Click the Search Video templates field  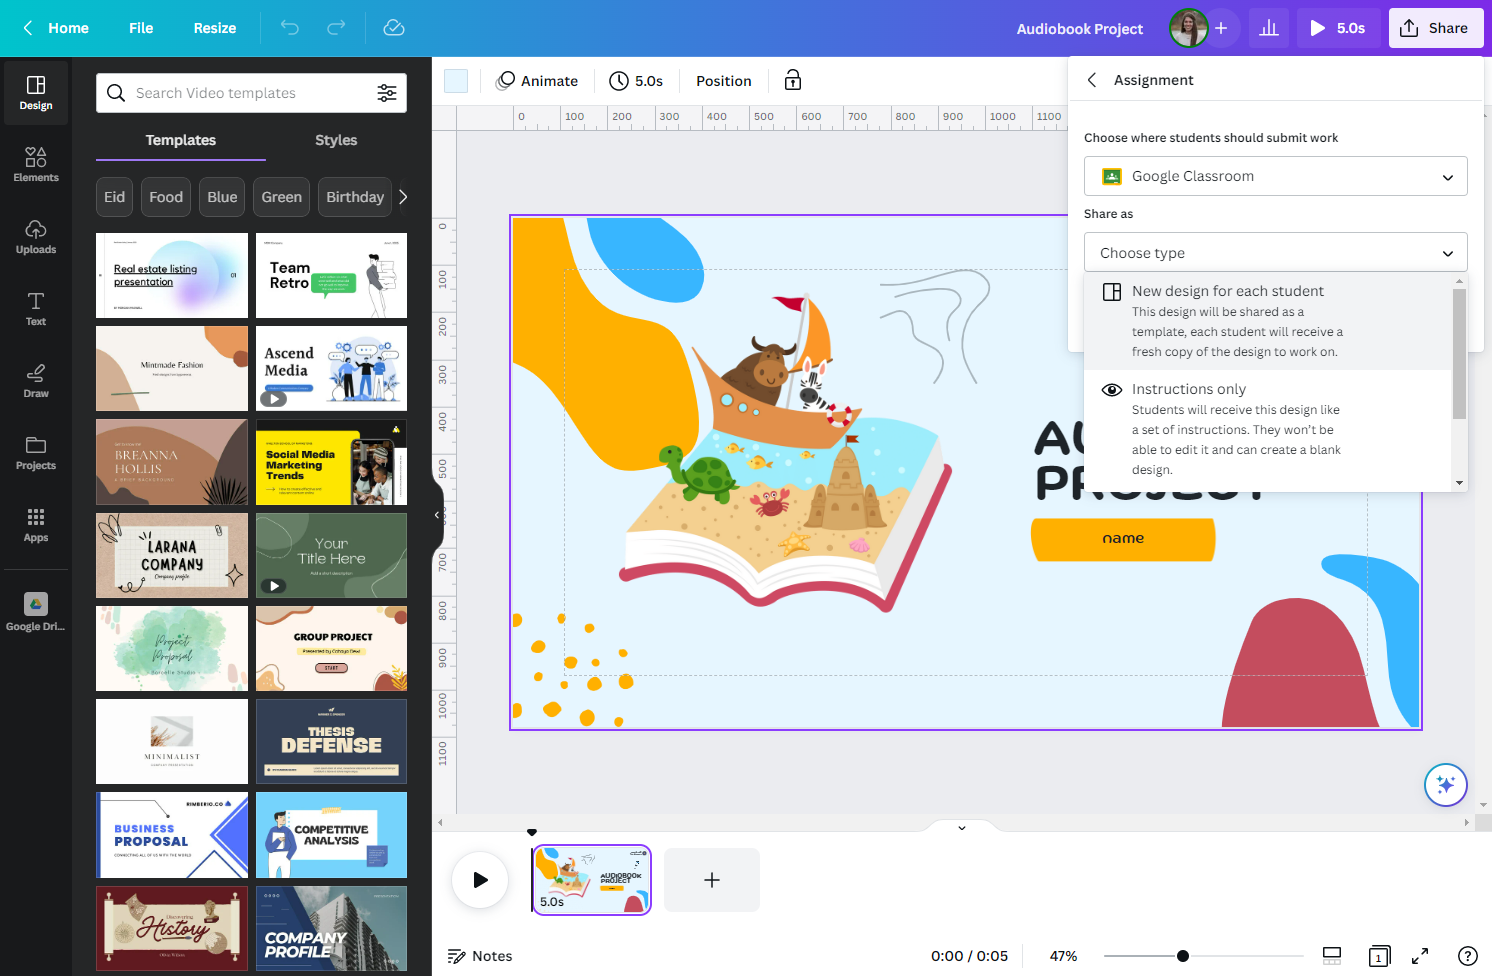(x=251, y=93)
